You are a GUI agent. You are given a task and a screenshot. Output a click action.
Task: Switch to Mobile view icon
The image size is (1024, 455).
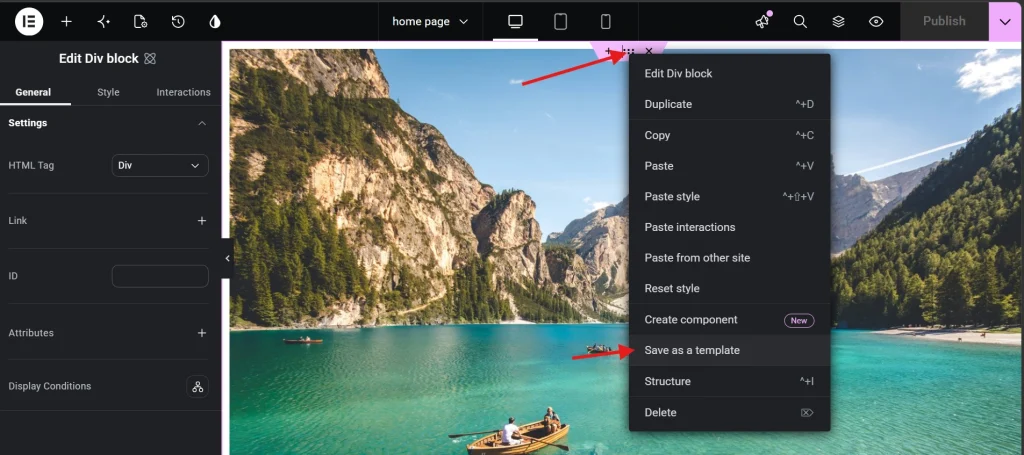[605, 22]
